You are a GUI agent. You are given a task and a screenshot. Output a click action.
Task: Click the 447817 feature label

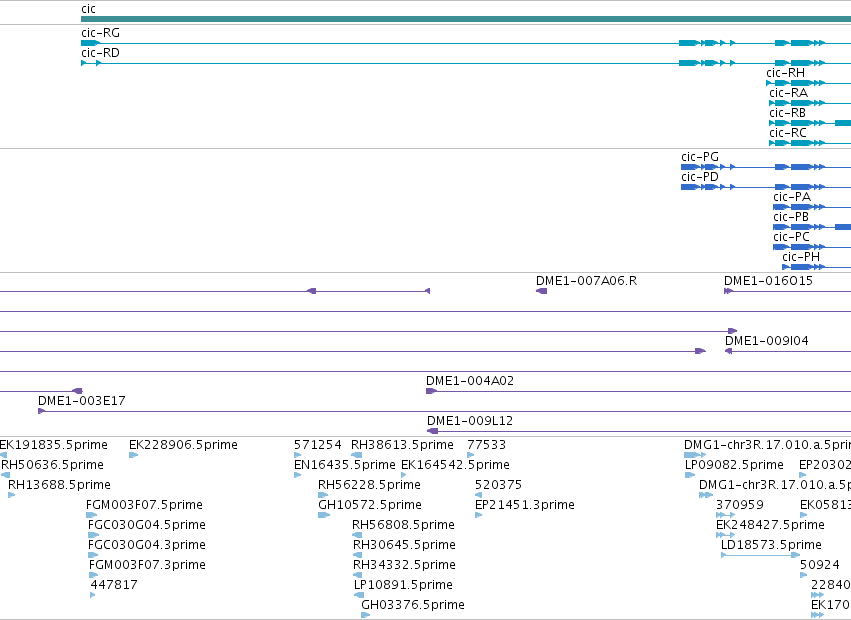tap(114, 585)
